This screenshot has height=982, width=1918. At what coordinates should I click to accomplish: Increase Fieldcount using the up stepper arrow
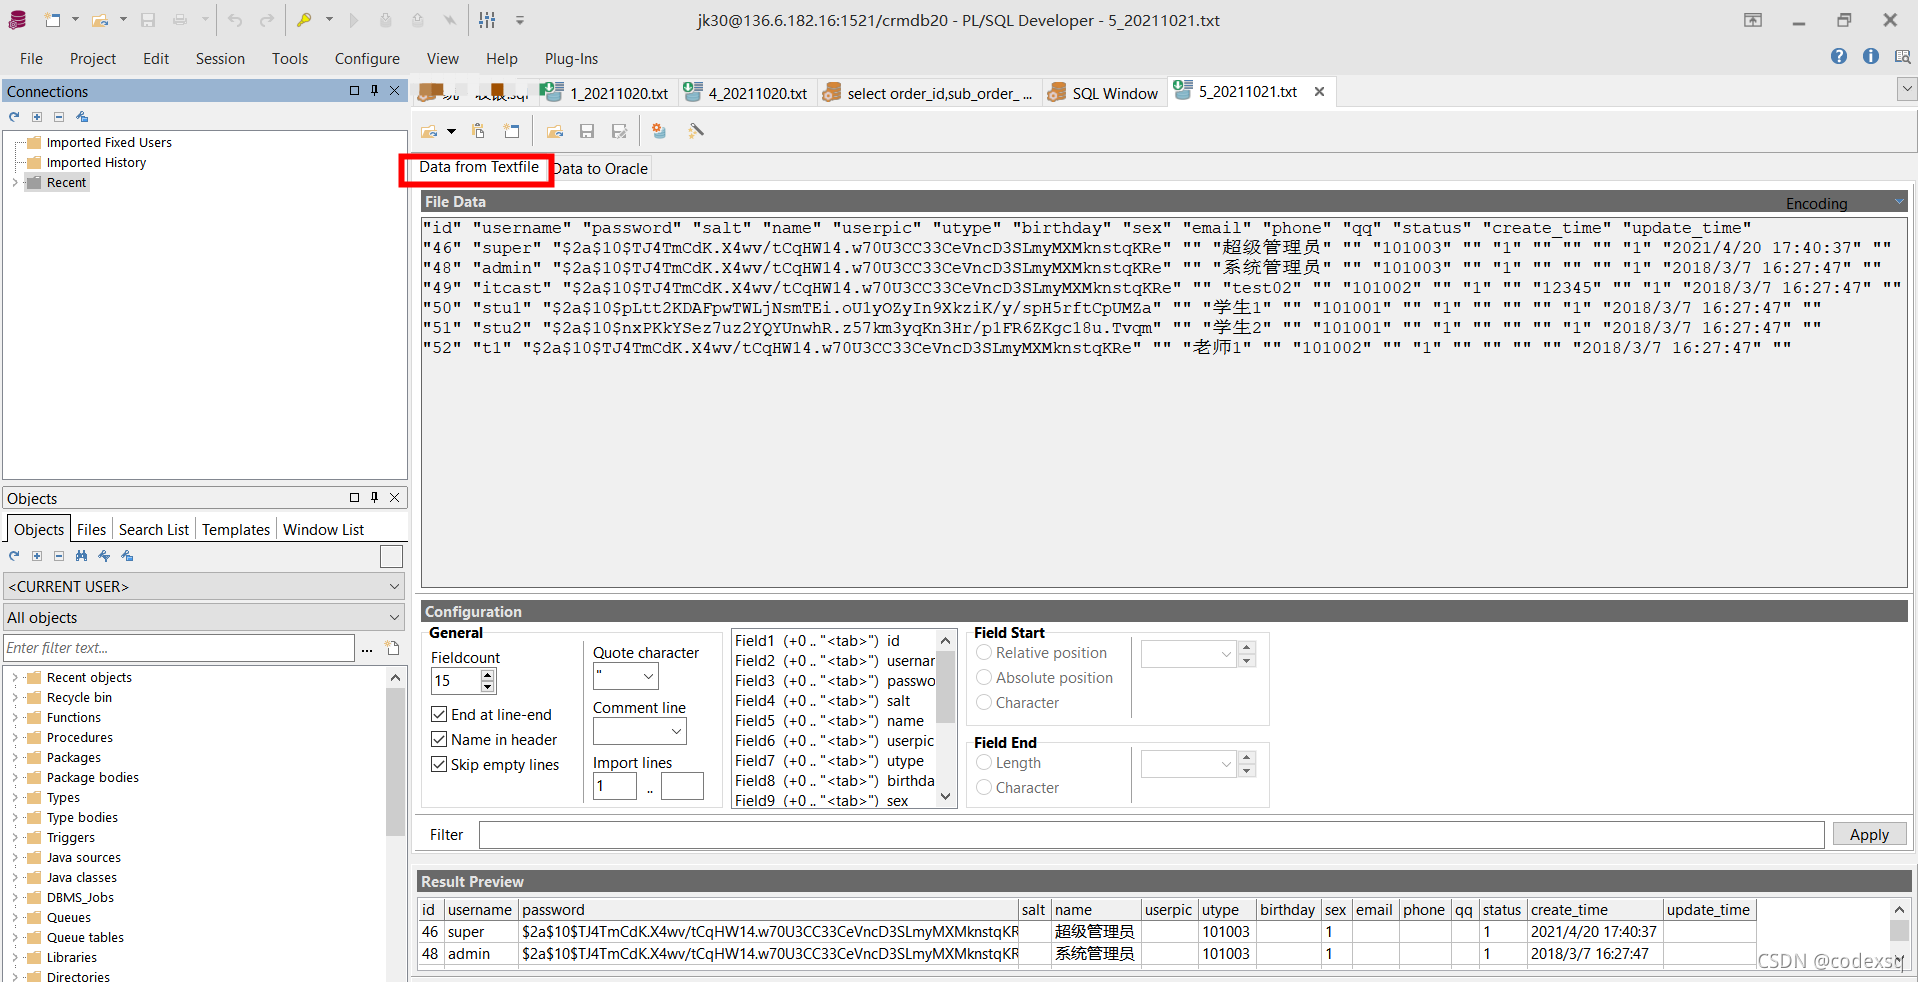487,675
